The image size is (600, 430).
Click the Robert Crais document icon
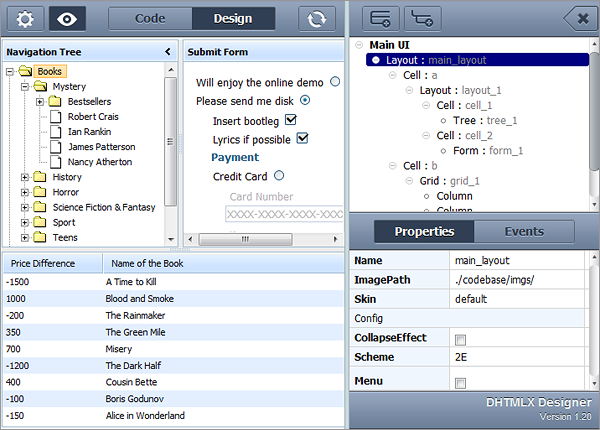coord(55,116)
